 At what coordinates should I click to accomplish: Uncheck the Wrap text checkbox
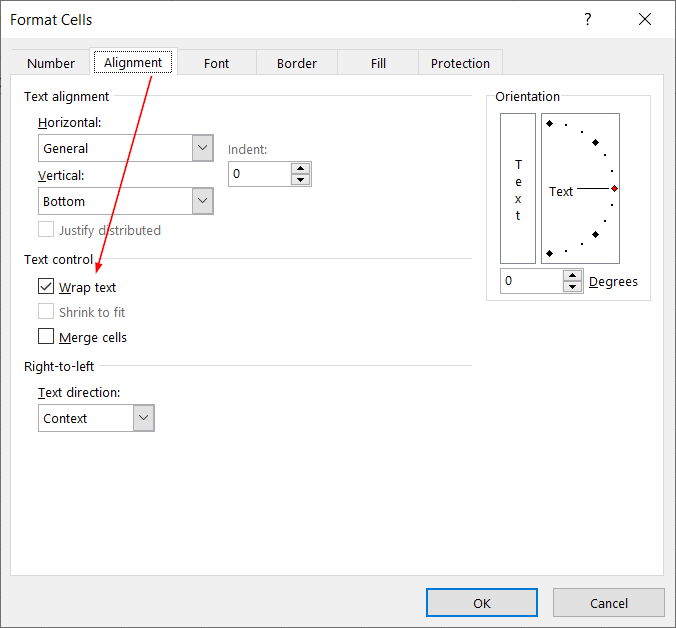point(46,286)
